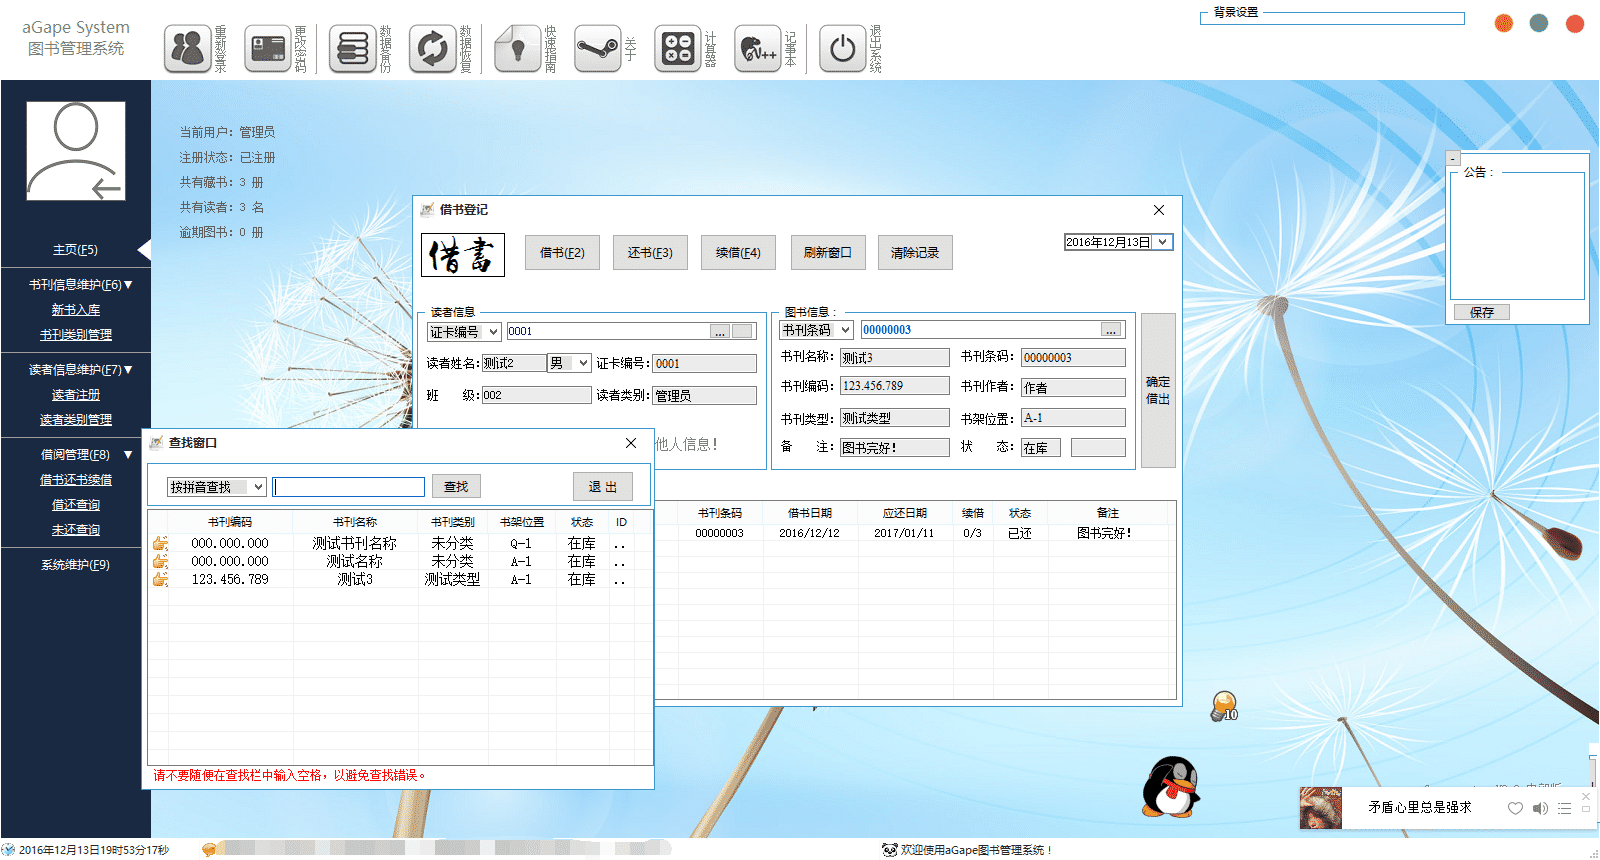Open the 借书还书续借 link
This screenshot has width=1600, height=860.
[76, 480]
